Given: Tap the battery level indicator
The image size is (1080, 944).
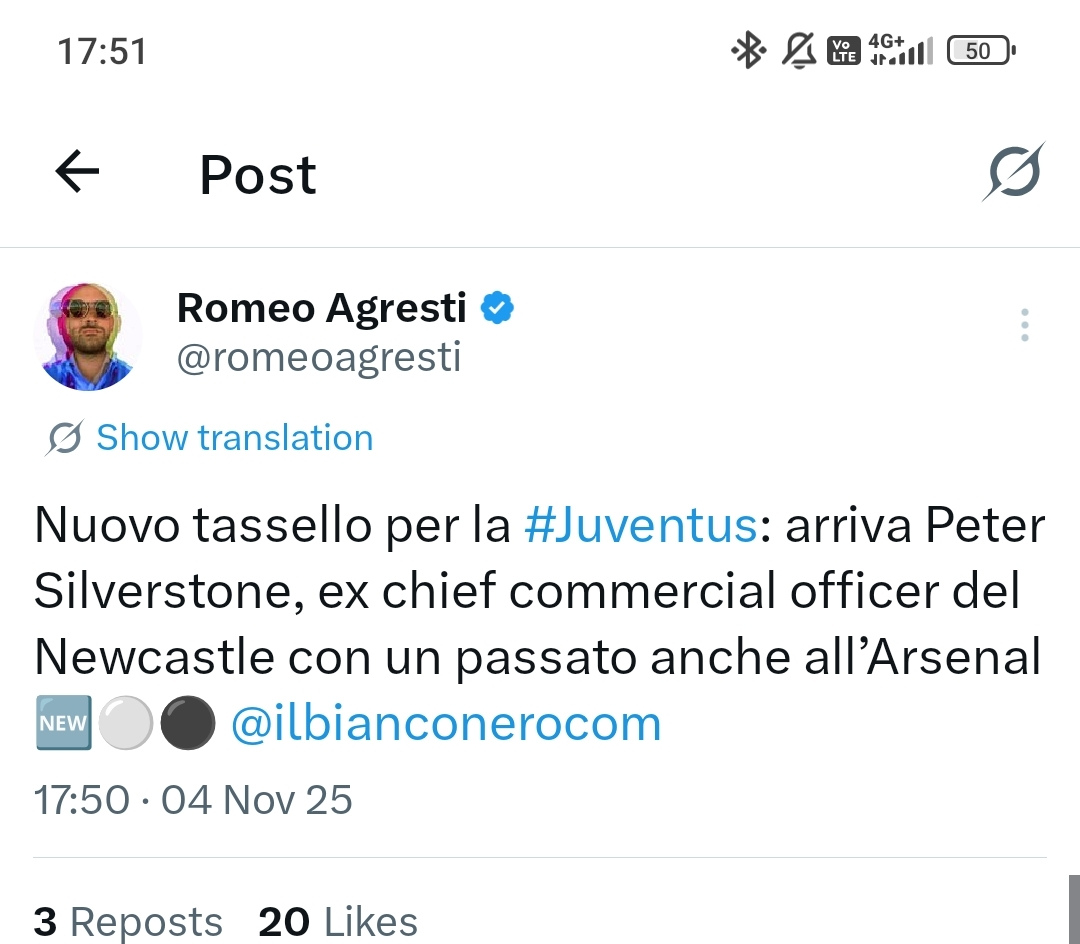Looking at the screenshot, I should click(x=980, y=50).
